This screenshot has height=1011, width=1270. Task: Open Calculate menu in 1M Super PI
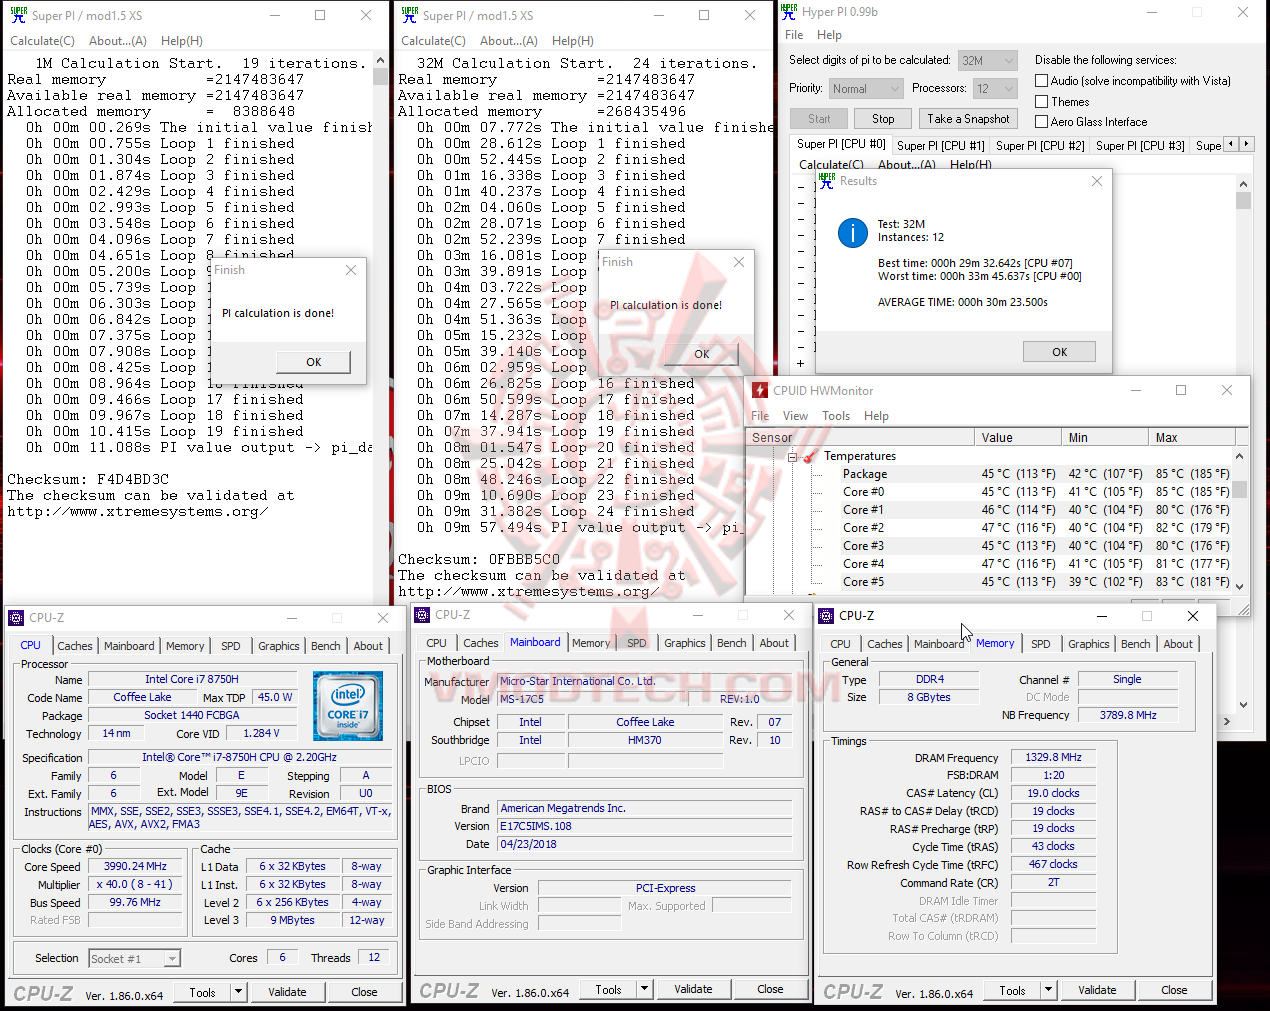click(42, 41)
